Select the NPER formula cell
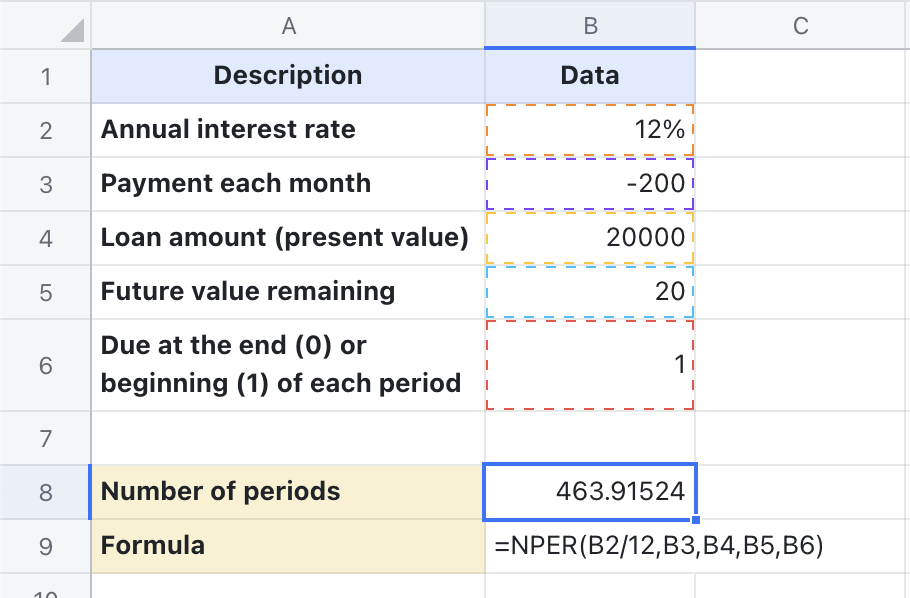 pos(590,545)
